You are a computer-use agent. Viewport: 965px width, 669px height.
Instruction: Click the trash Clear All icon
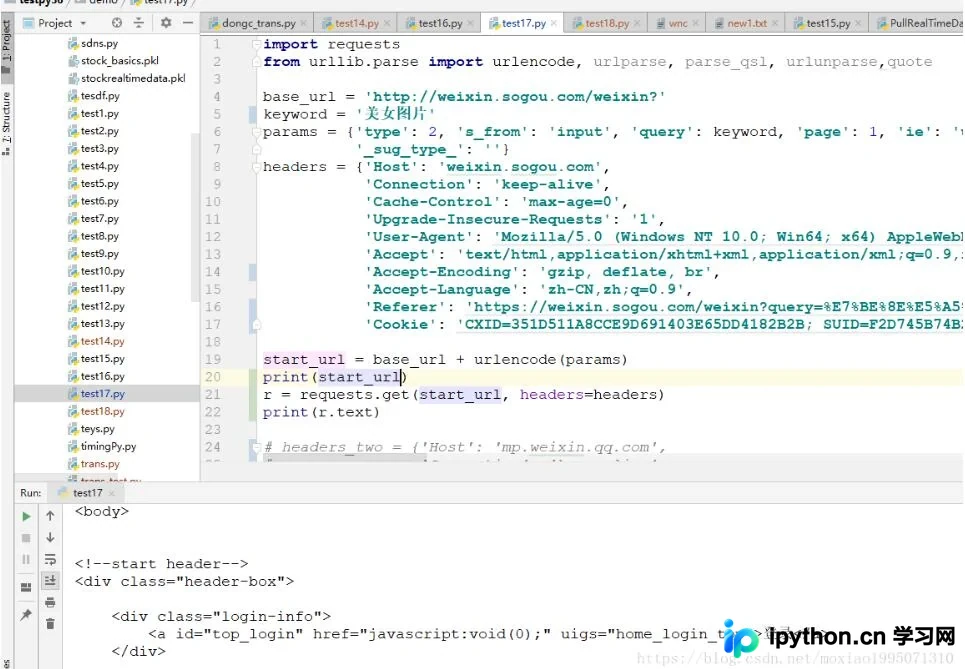(x=50, y=623)
